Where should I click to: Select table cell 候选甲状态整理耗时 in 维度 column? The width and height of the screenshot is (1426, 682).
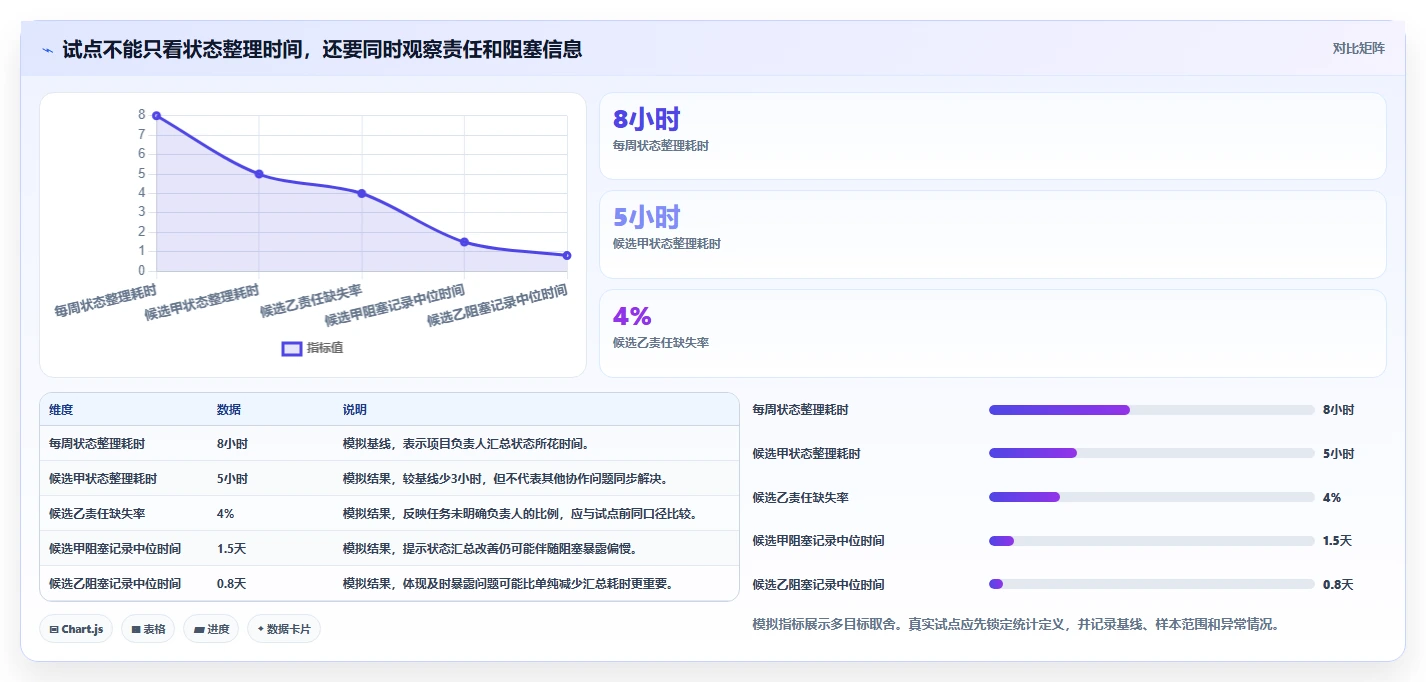pos(103,479)
